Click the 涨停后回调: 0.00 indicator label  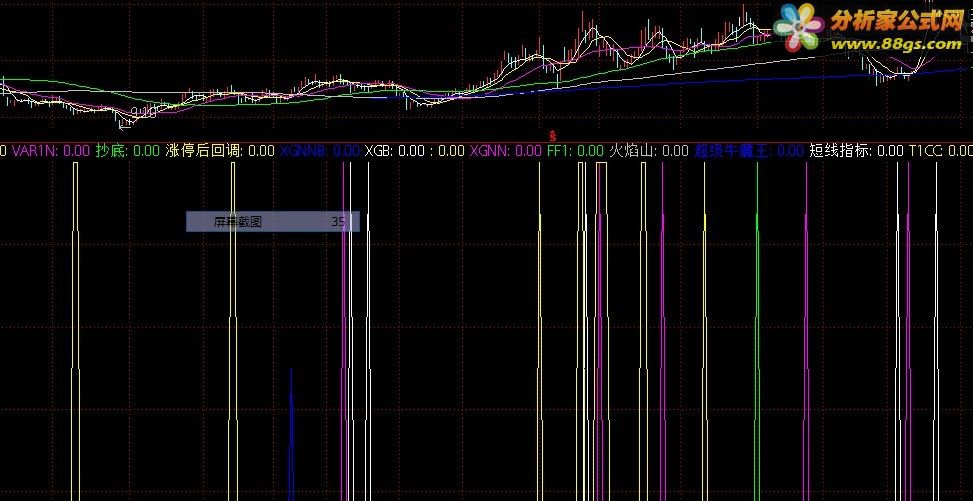pos(220,151)
